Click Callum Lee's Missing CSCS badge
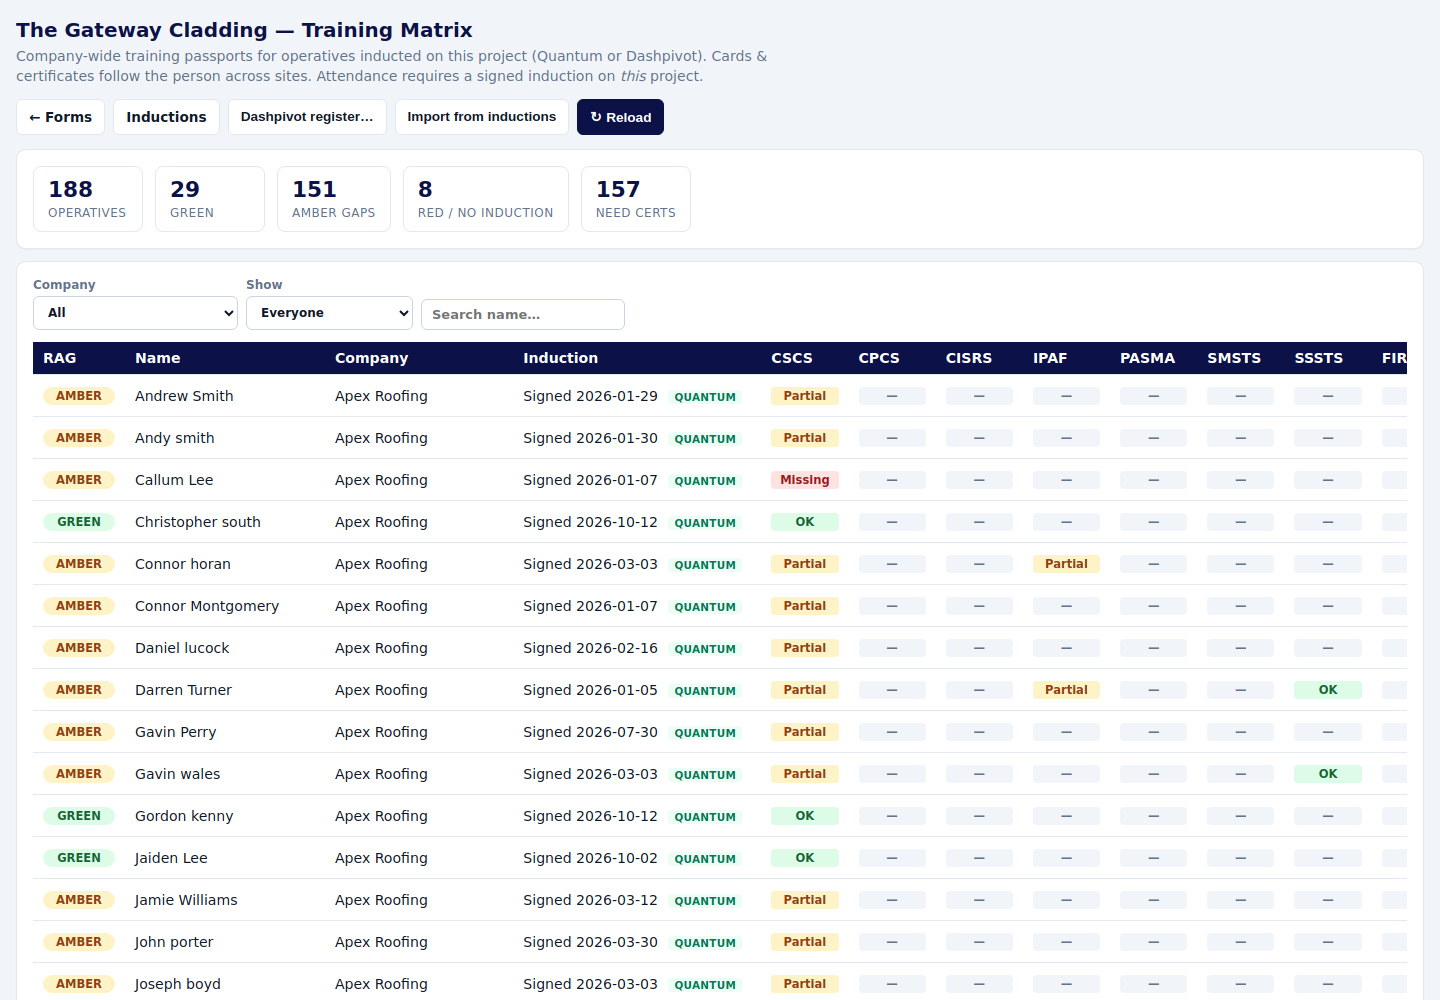This screenshot has height=1000, width=1440. [805, 480]
